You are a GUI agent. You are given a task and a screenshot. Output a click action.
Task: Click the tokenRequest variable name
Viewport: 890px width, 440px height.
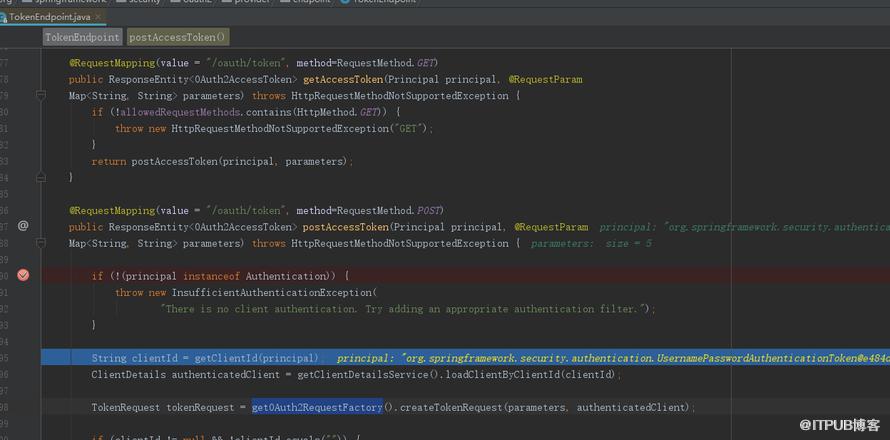[200, 408]
